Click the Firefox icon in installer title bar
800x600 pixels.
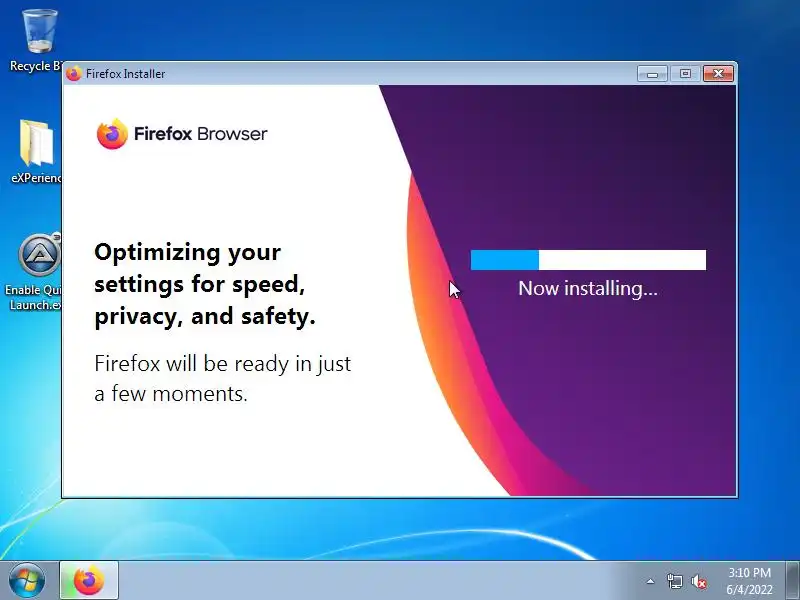click(74, 74)
